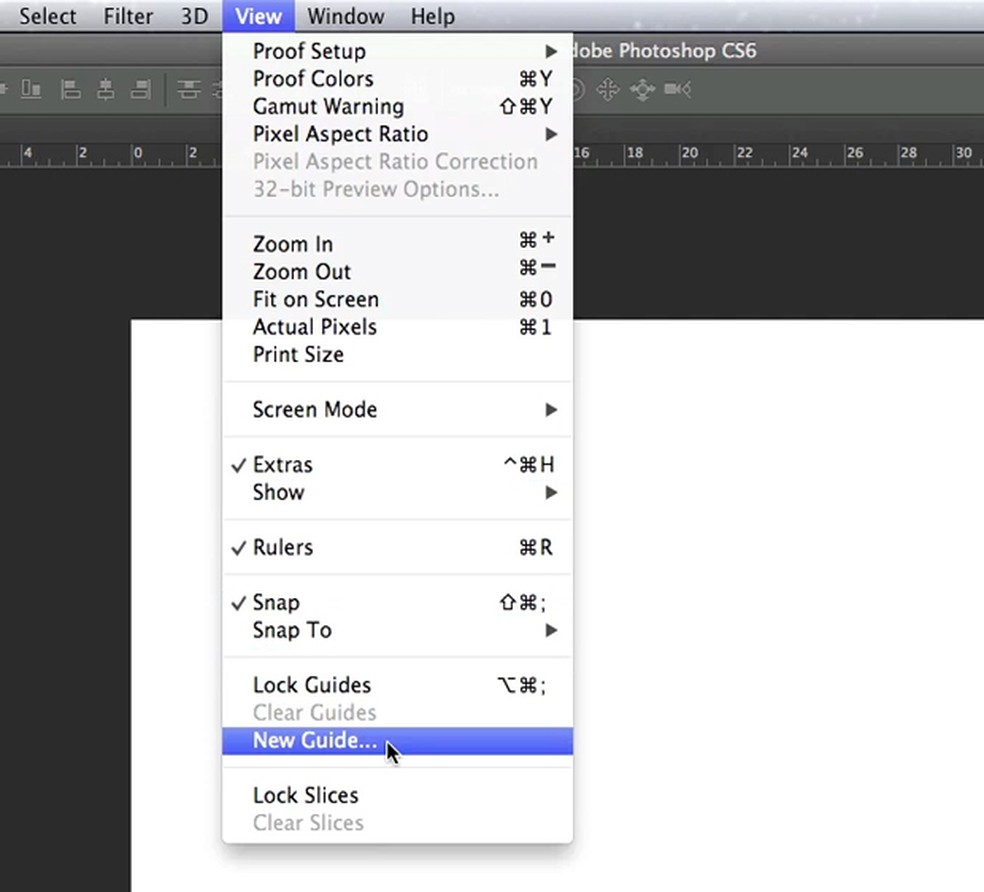Enable Lock Guides in the View menu
984x892 pixels.
click(x=398, y=685)
